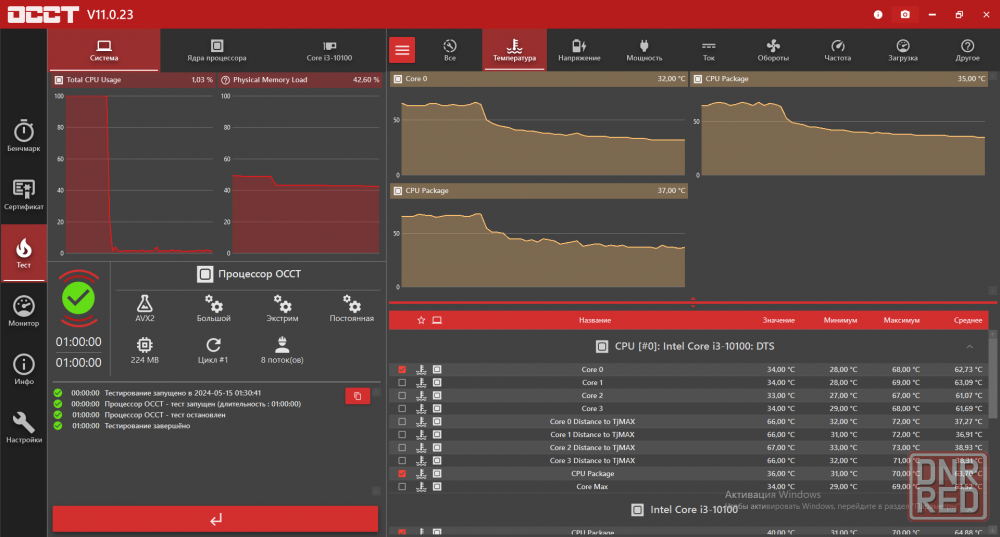This screenshot has height=537, width=1000.
Task: Click the copy log icon button
Action: (357, 396)
